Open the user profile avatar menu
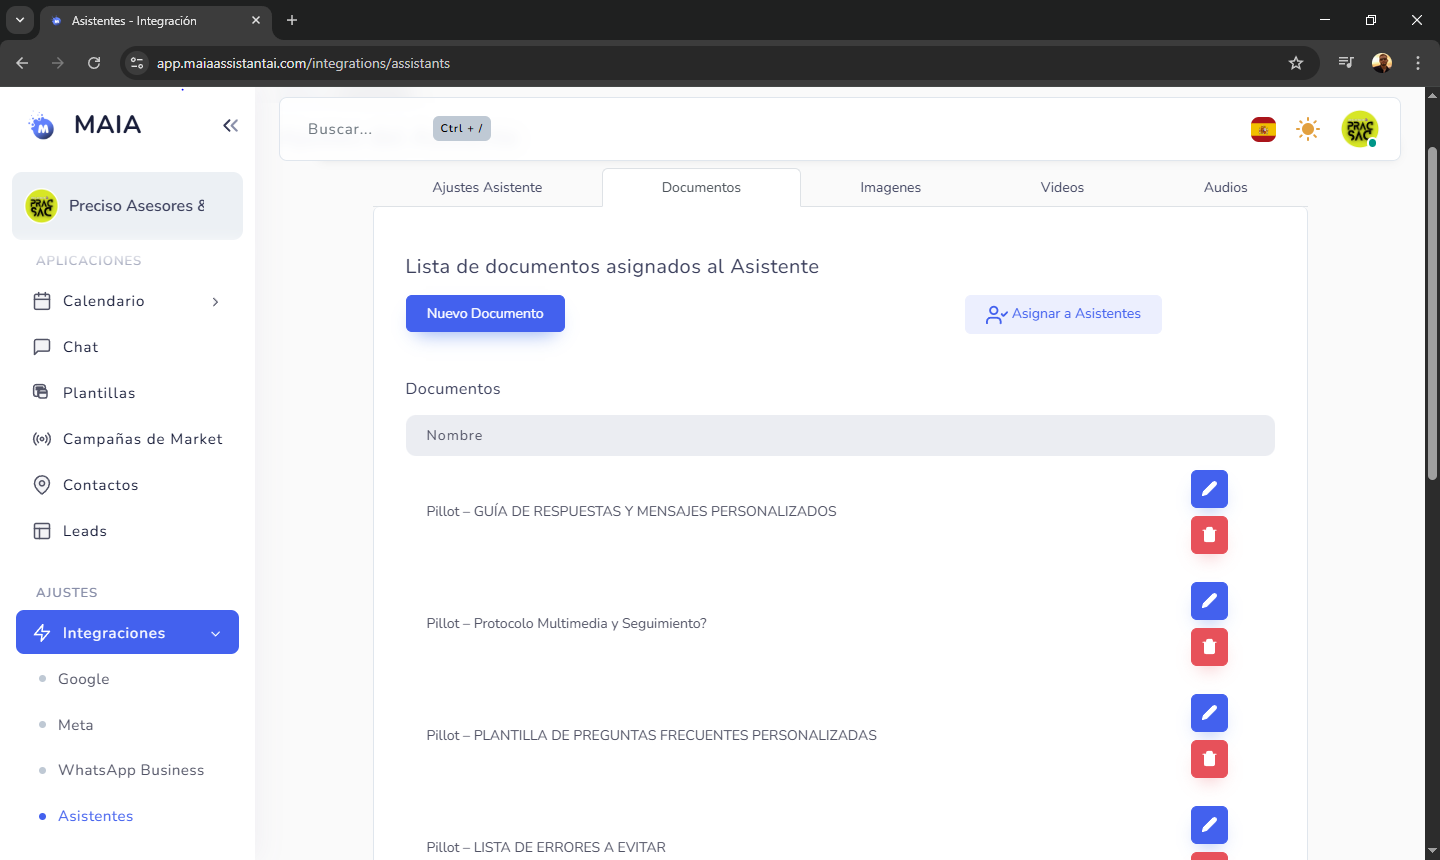 coord(1359,129)
